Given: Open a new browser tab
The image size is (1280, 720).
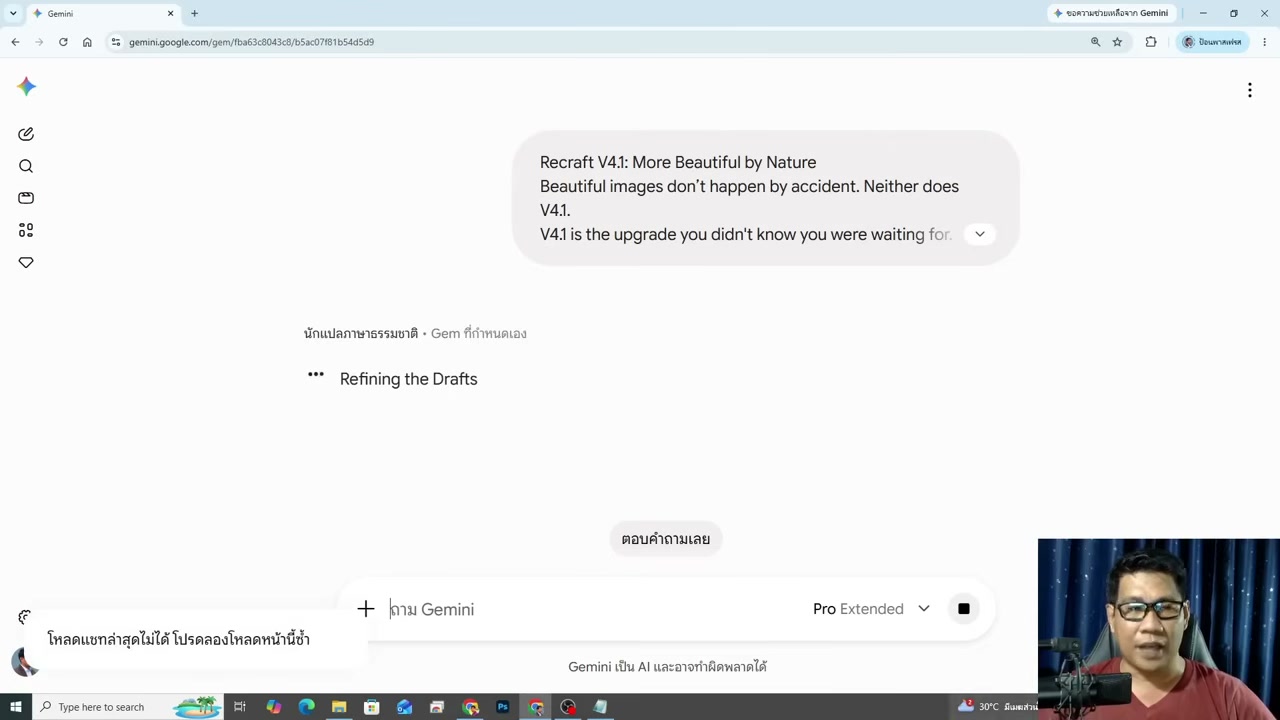Looking at the screenshot, I should (x=194, y=14).
